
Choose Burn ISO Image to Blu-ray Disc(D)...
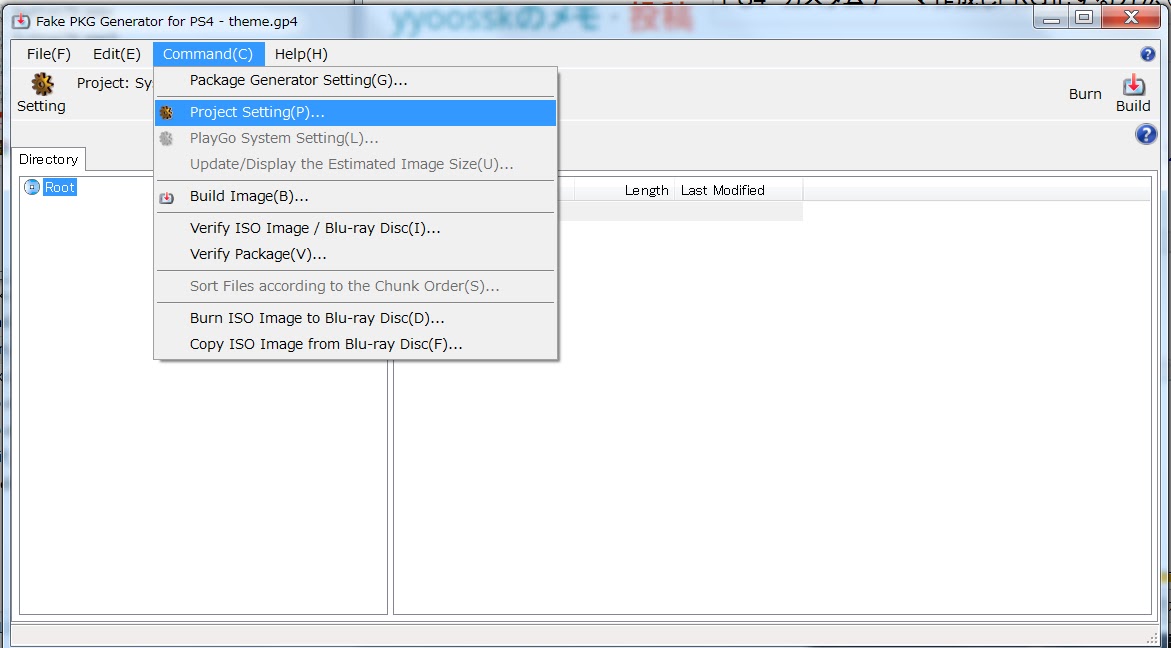point(355,318)
